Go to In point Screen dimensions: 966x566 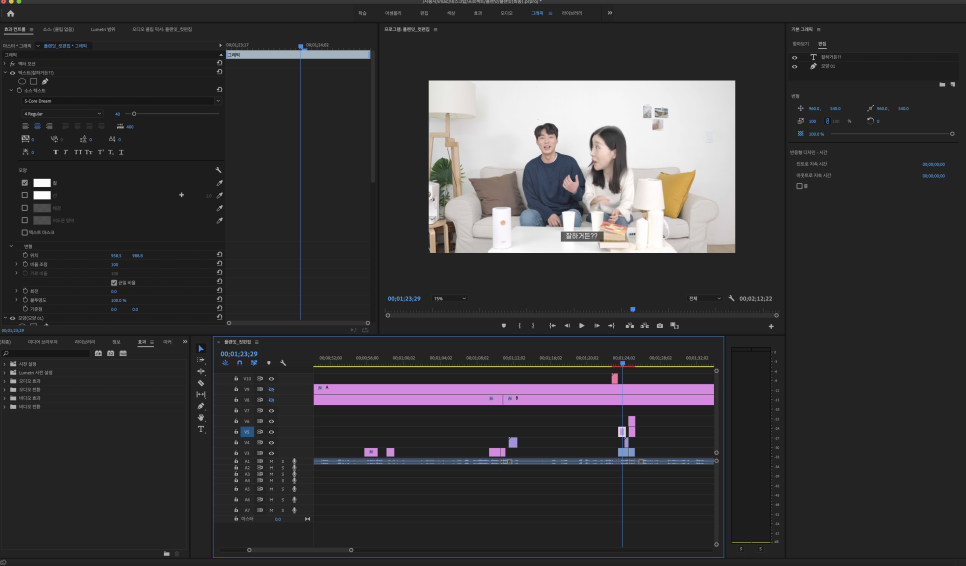[x=552, y=326]
